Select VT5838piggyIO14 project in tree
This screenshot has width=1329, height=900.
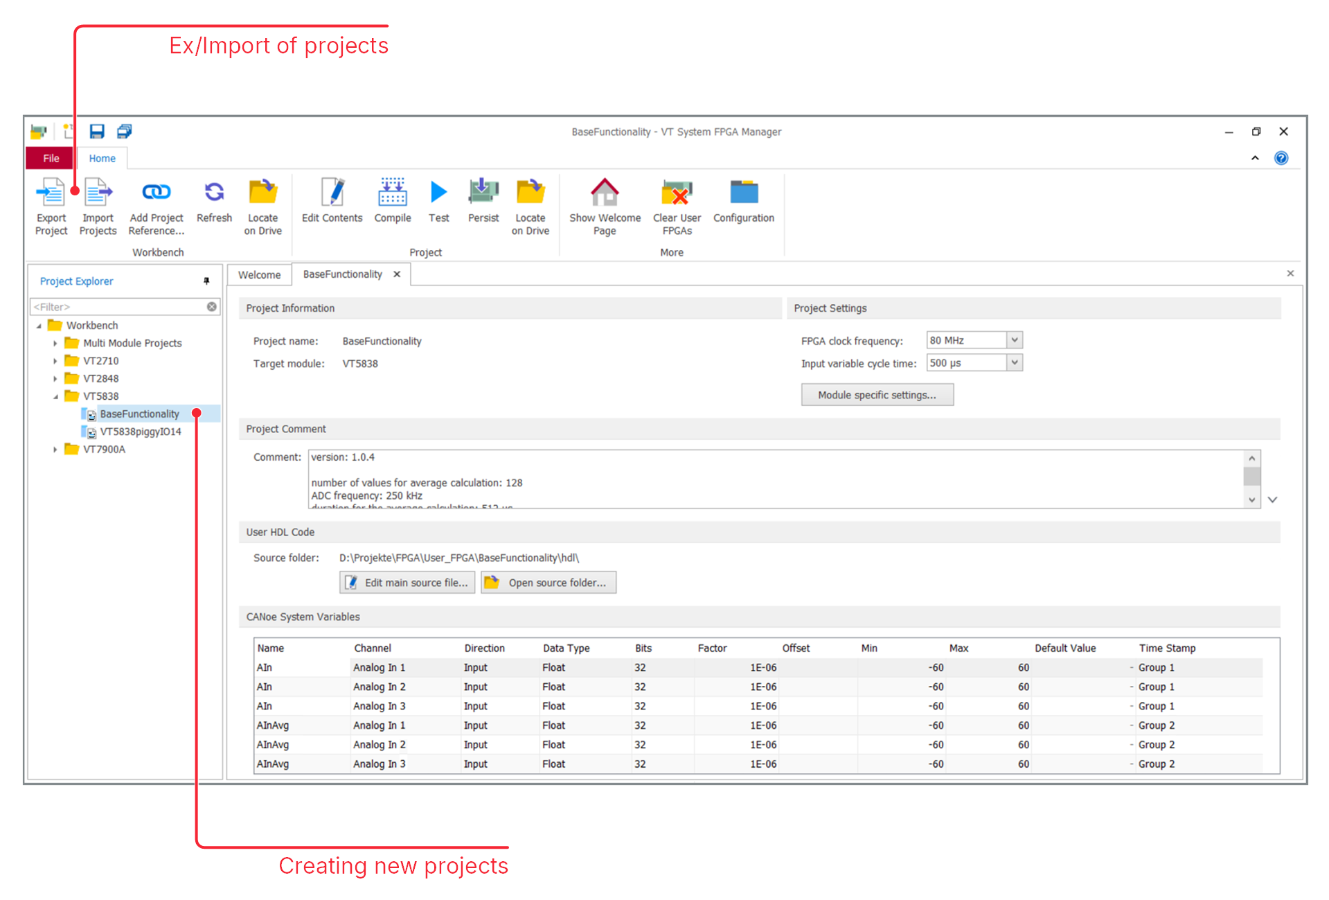click(140, 432)
